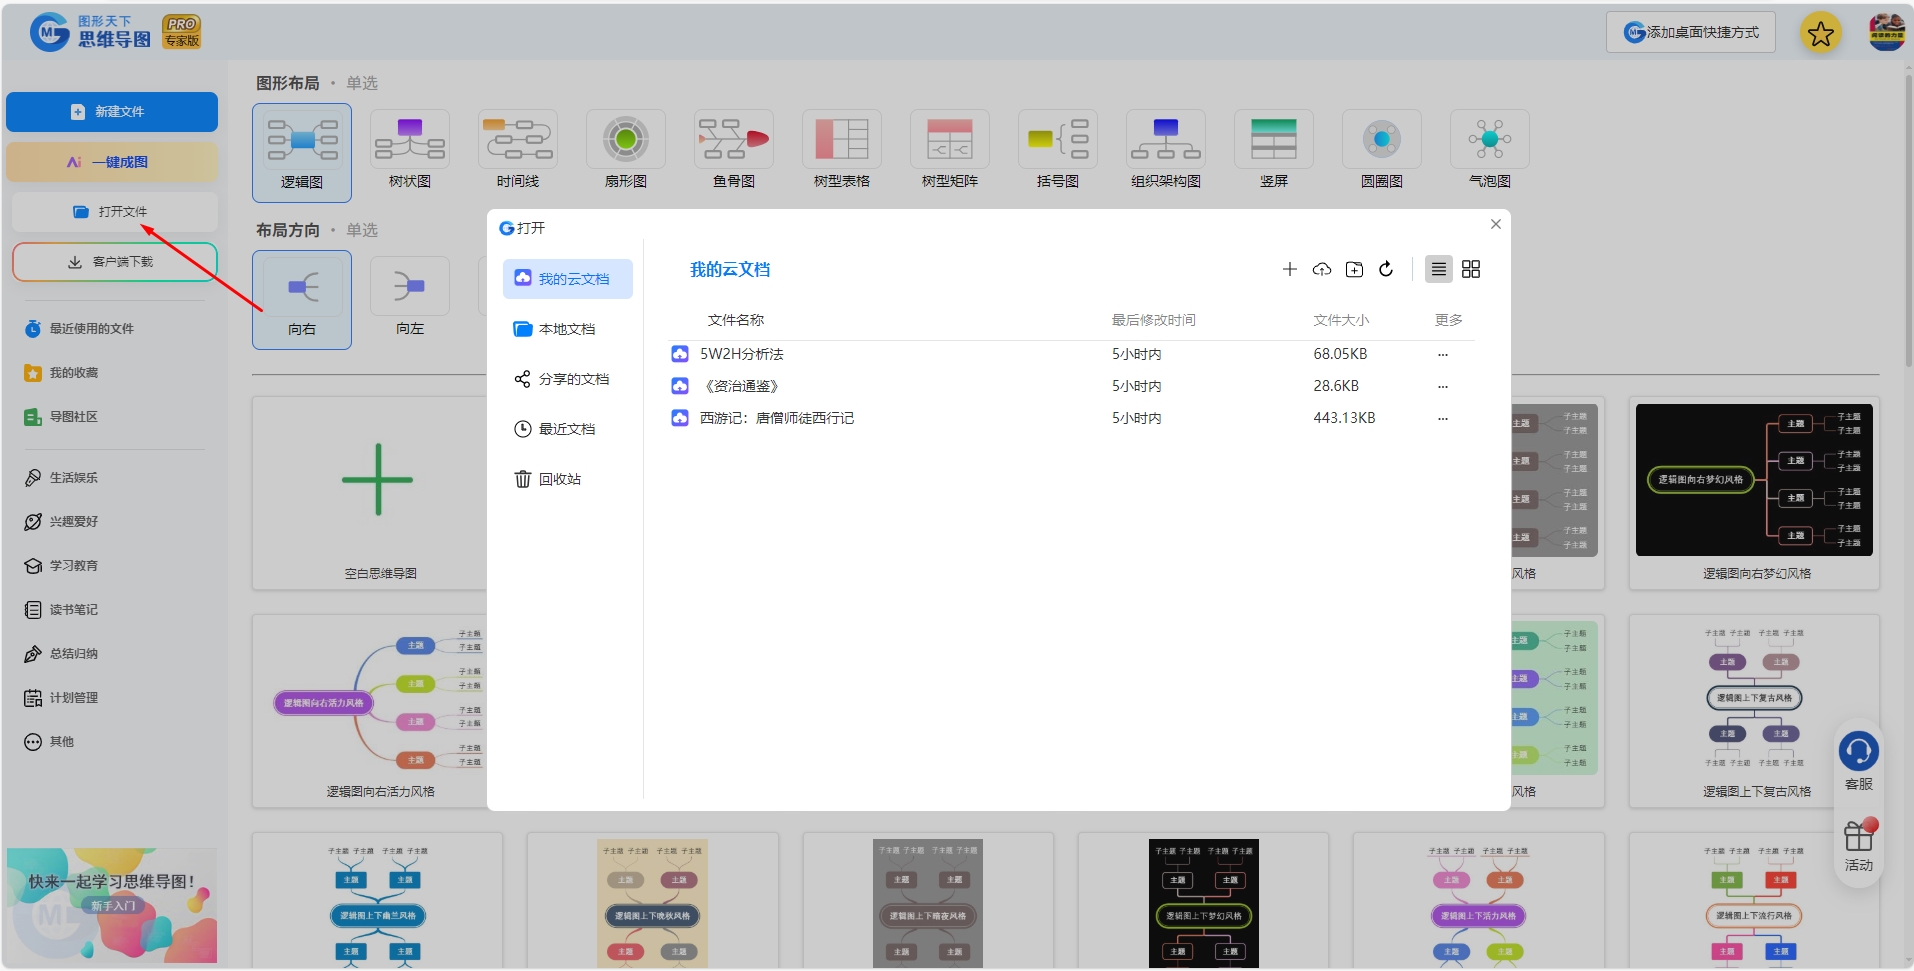Switch to 本地文档 tab
The height and width of the screenshot is (971, 1914).
[568, 329]
